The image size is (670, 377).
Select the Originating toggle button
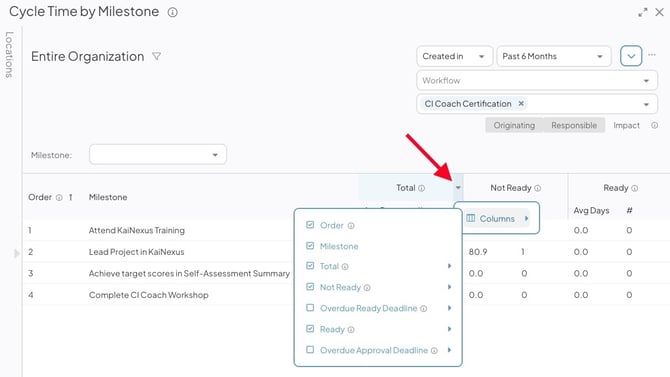tap(514, 125)
